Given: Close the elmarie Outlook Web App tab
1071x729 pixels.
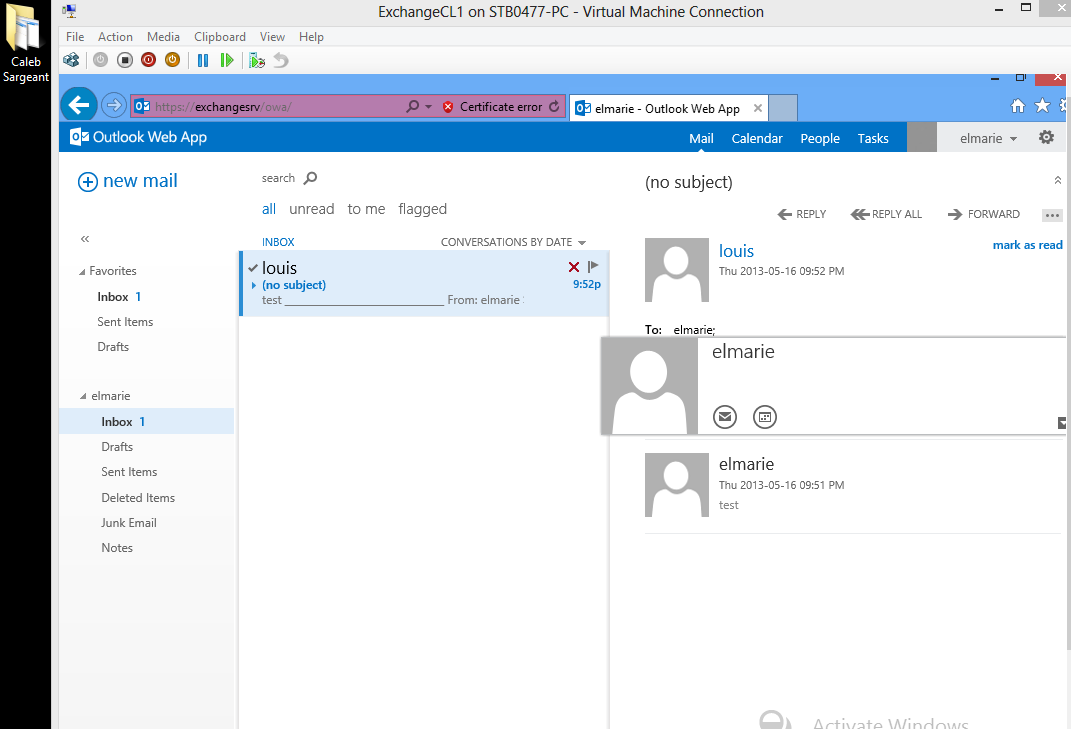Looking at the screenshot, I should point(757,108).
